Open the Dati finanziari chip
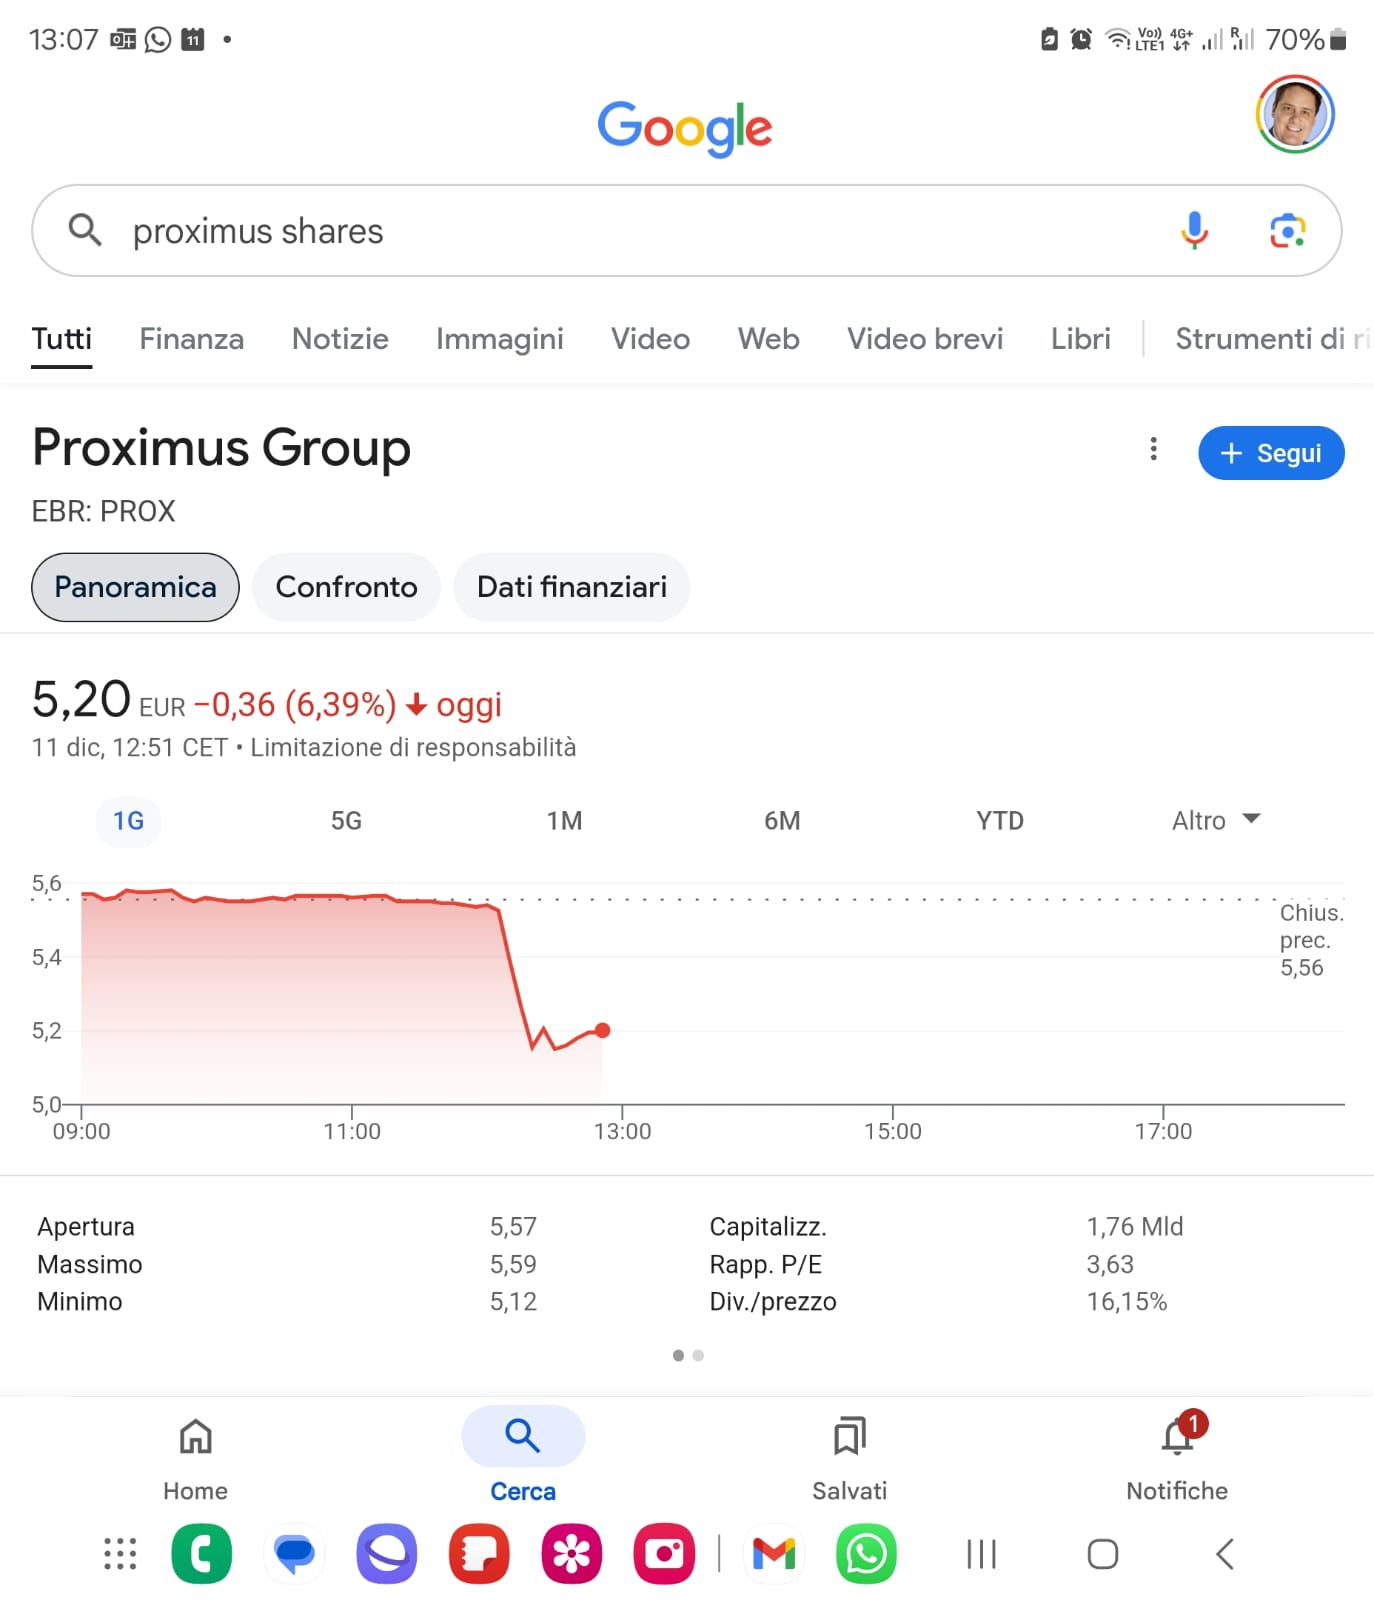The height and width of the screenshot is (1600, 1374). coord(572,587)
